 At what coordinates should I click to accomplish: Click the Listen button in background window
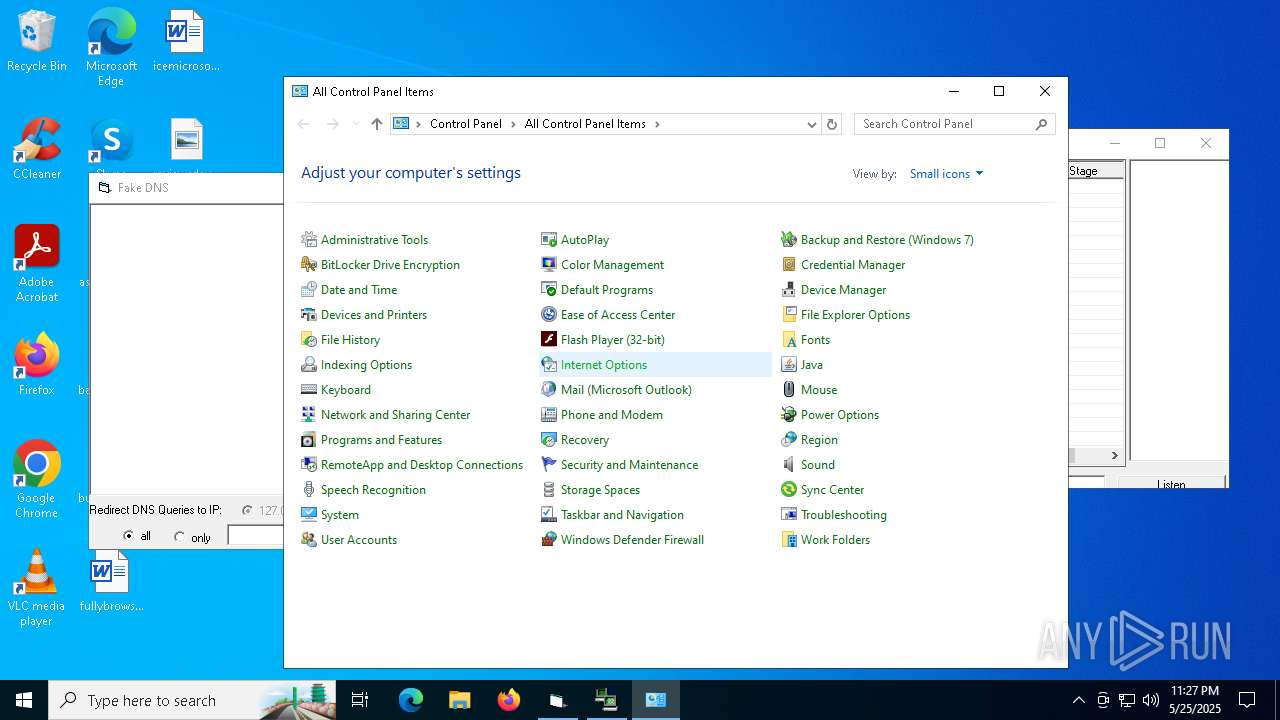click(x=1171, y=483)
